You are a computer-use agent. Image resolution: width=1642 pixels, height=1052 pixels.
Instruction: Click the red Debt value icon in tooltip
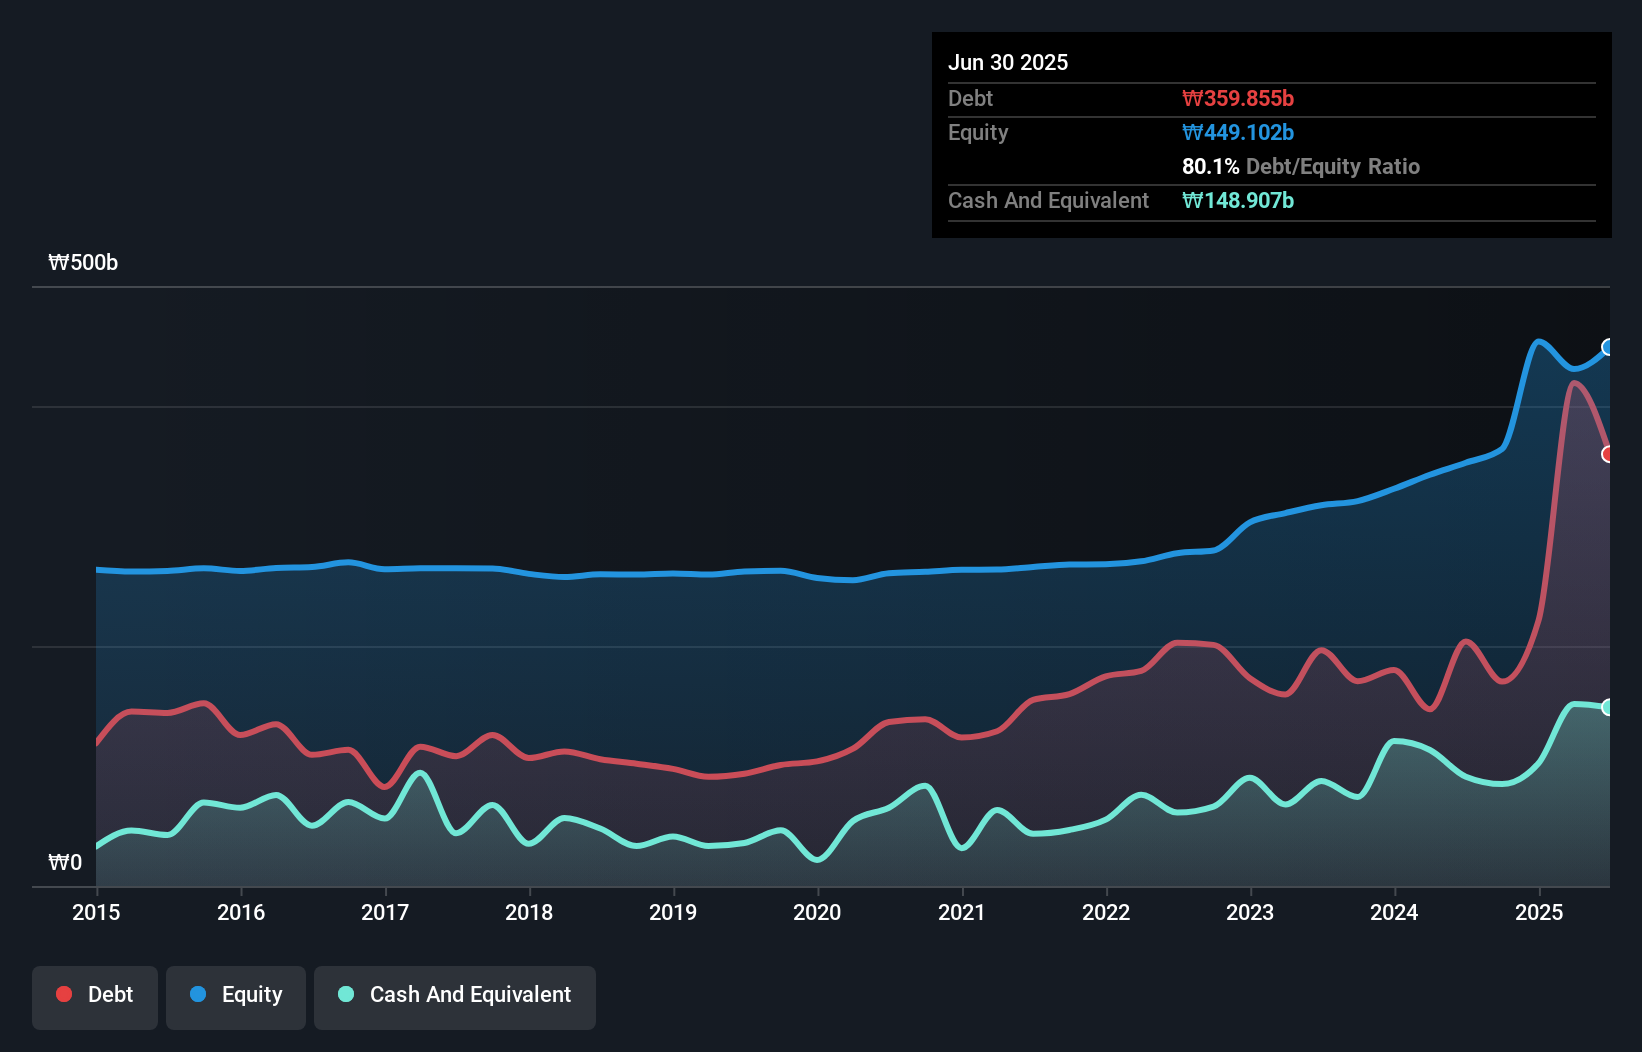click(1239, 98)
